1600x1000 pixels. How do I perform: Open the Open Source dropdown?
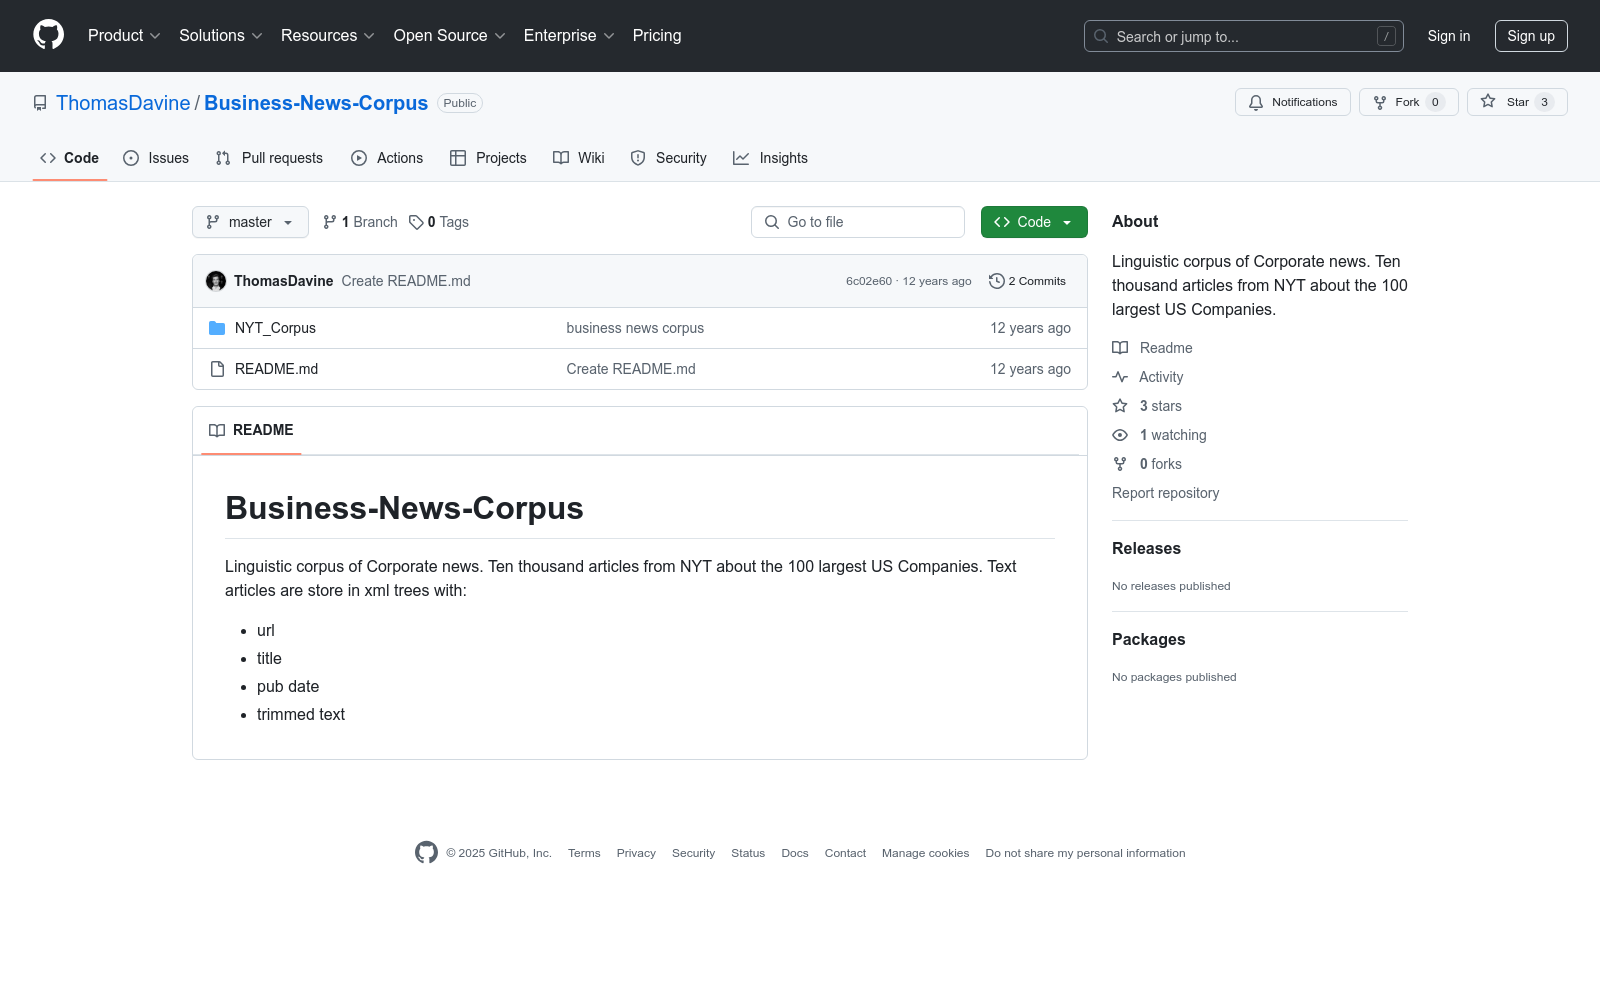click(449, 36)
